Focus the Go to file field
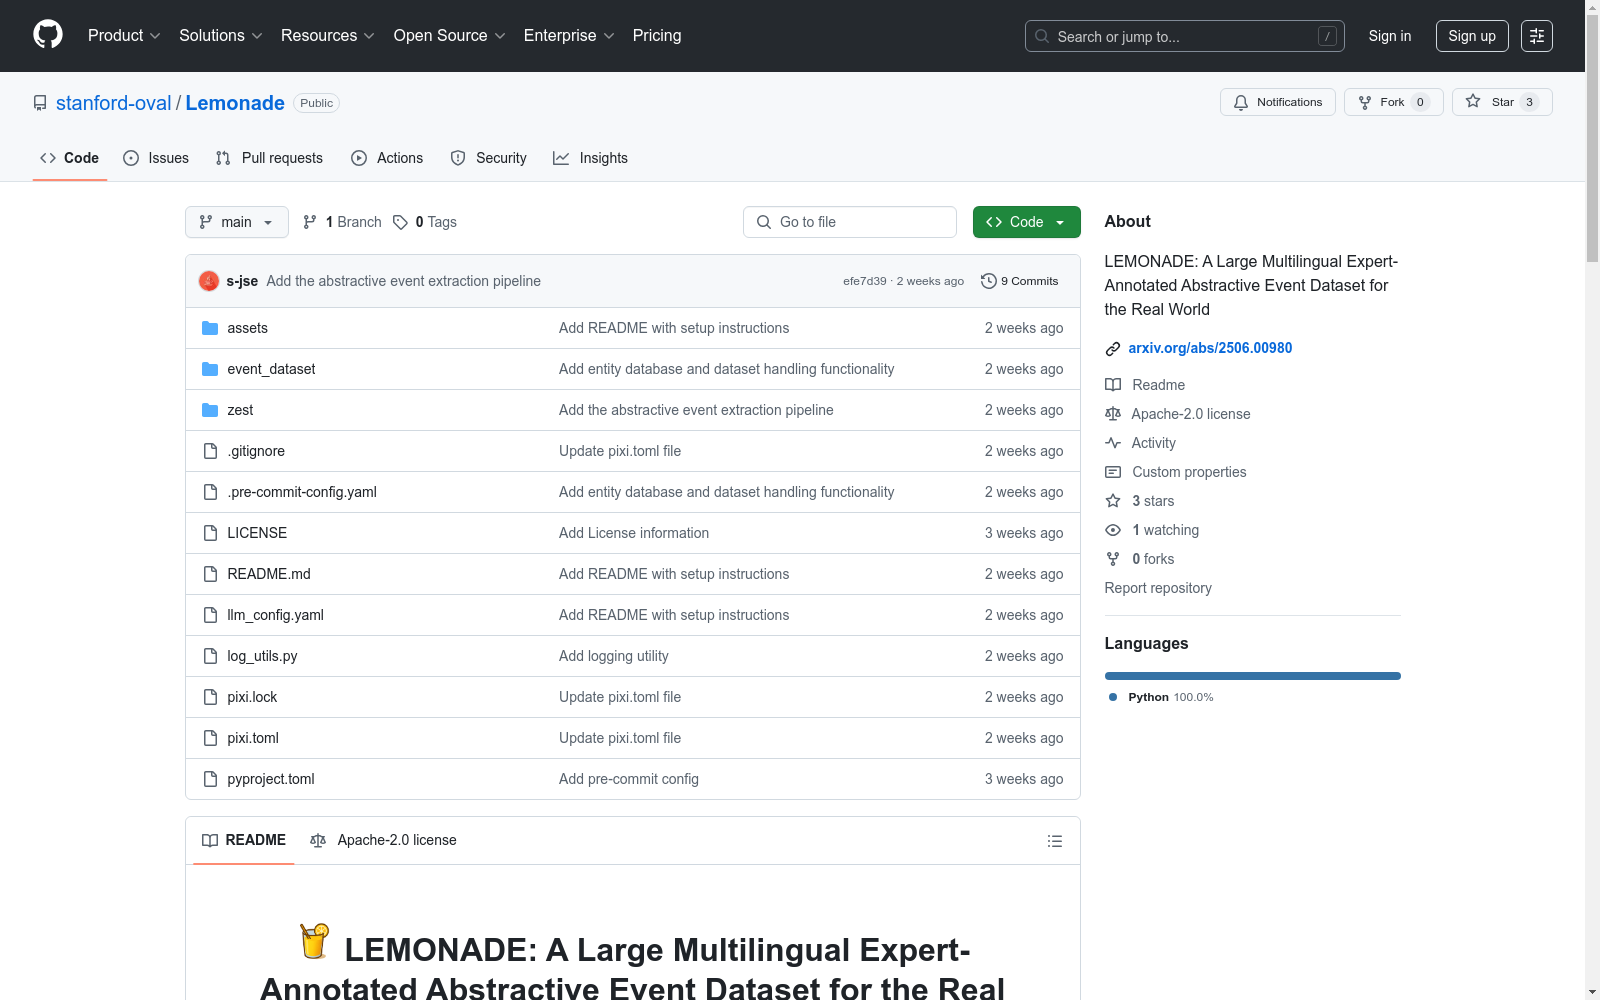1600x1000 pixels. pyautogui.click(x=850, y=222)
